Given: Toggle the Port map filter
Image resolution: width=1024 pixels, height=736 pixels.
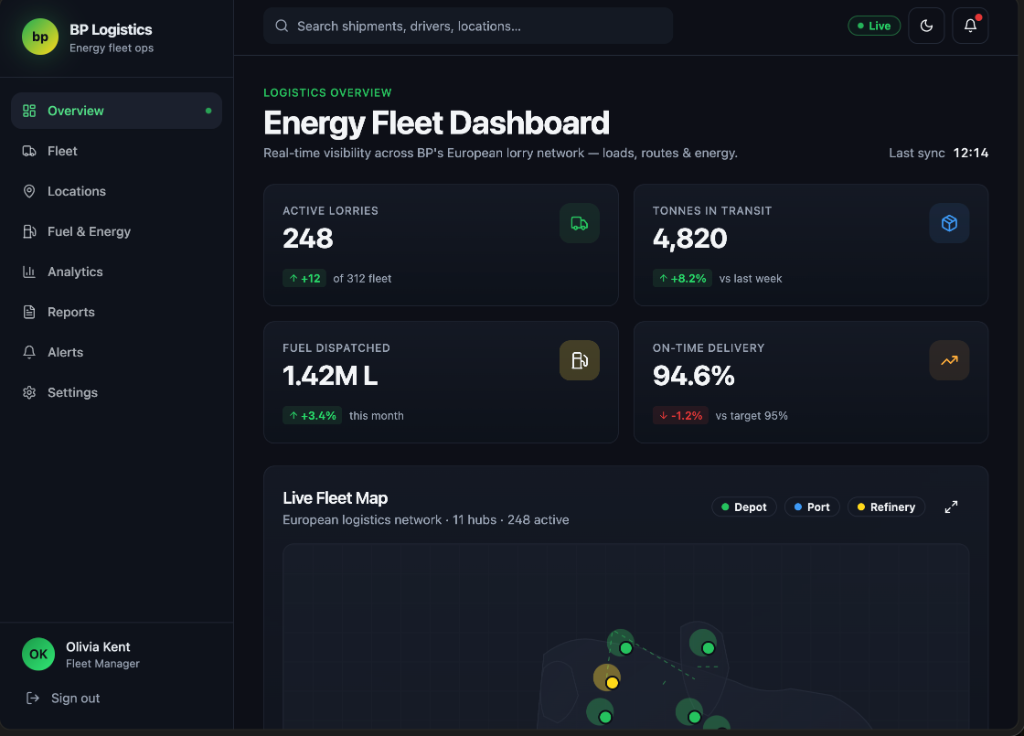Looking at the screenshot, I should coord(812,507).
